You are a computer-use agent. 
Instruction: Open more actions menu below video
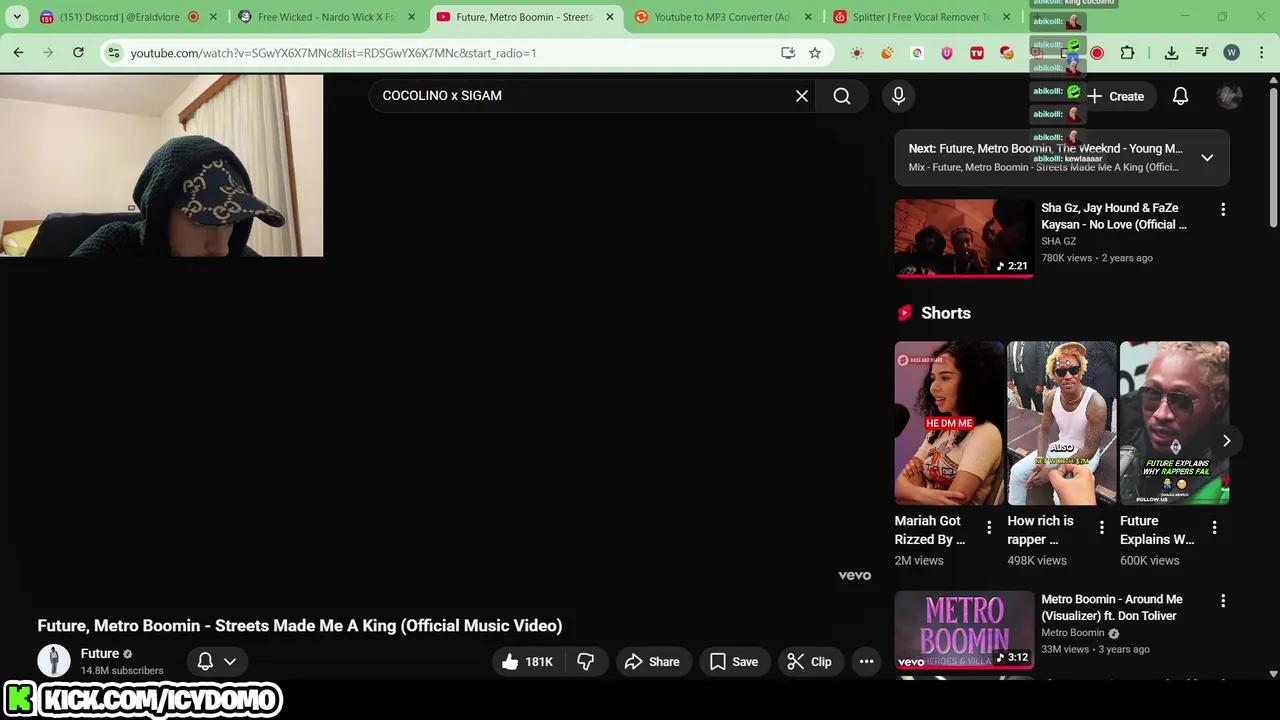867,662
